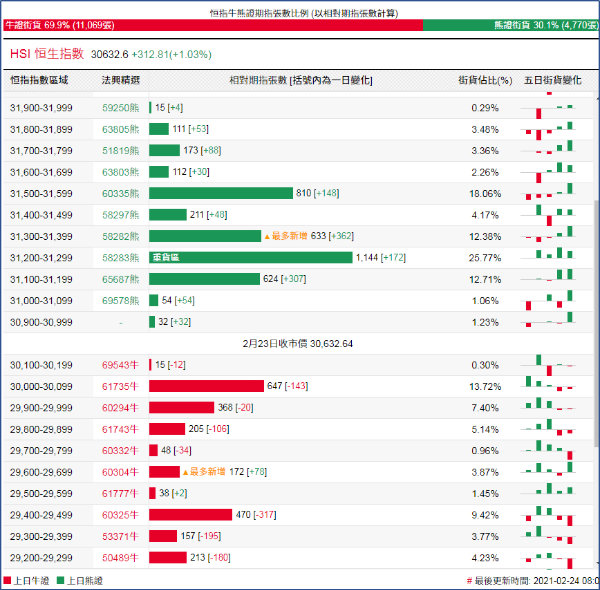Click the 恒指指數區域 column header

point(39,80)
